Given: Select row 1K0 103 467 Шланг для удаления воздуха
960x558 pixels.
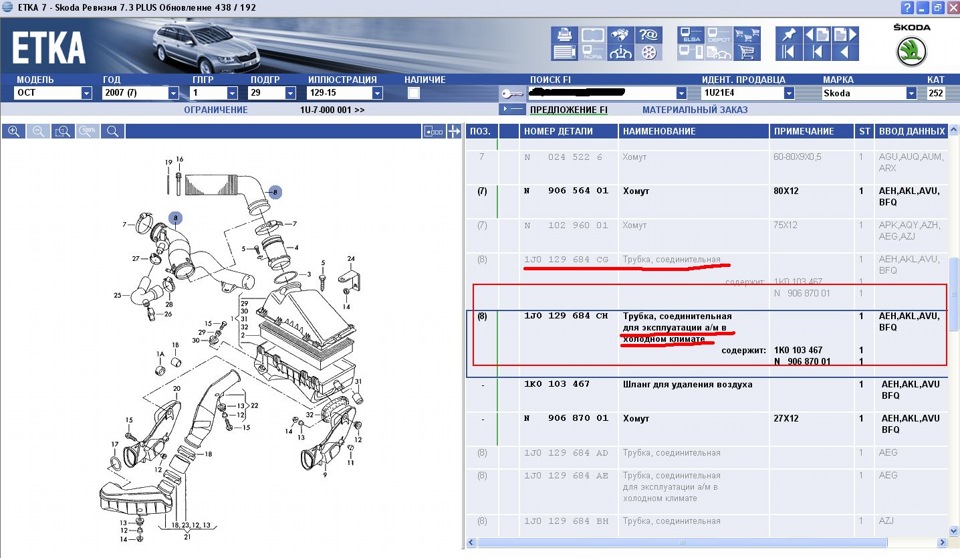Looking at the screenshot, I should 707,394.
